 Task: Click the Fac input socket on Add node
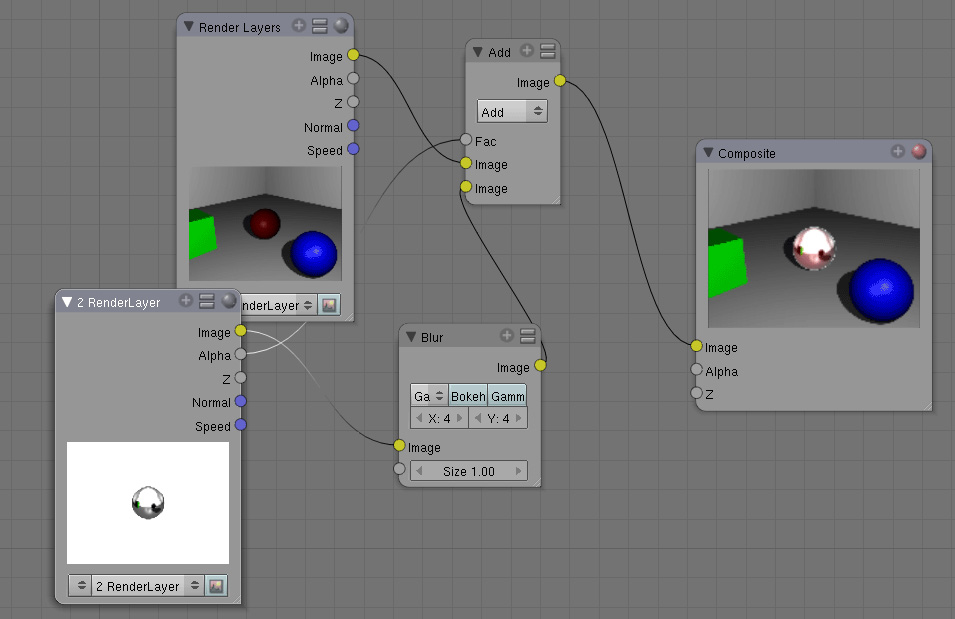tap(466, 140)
